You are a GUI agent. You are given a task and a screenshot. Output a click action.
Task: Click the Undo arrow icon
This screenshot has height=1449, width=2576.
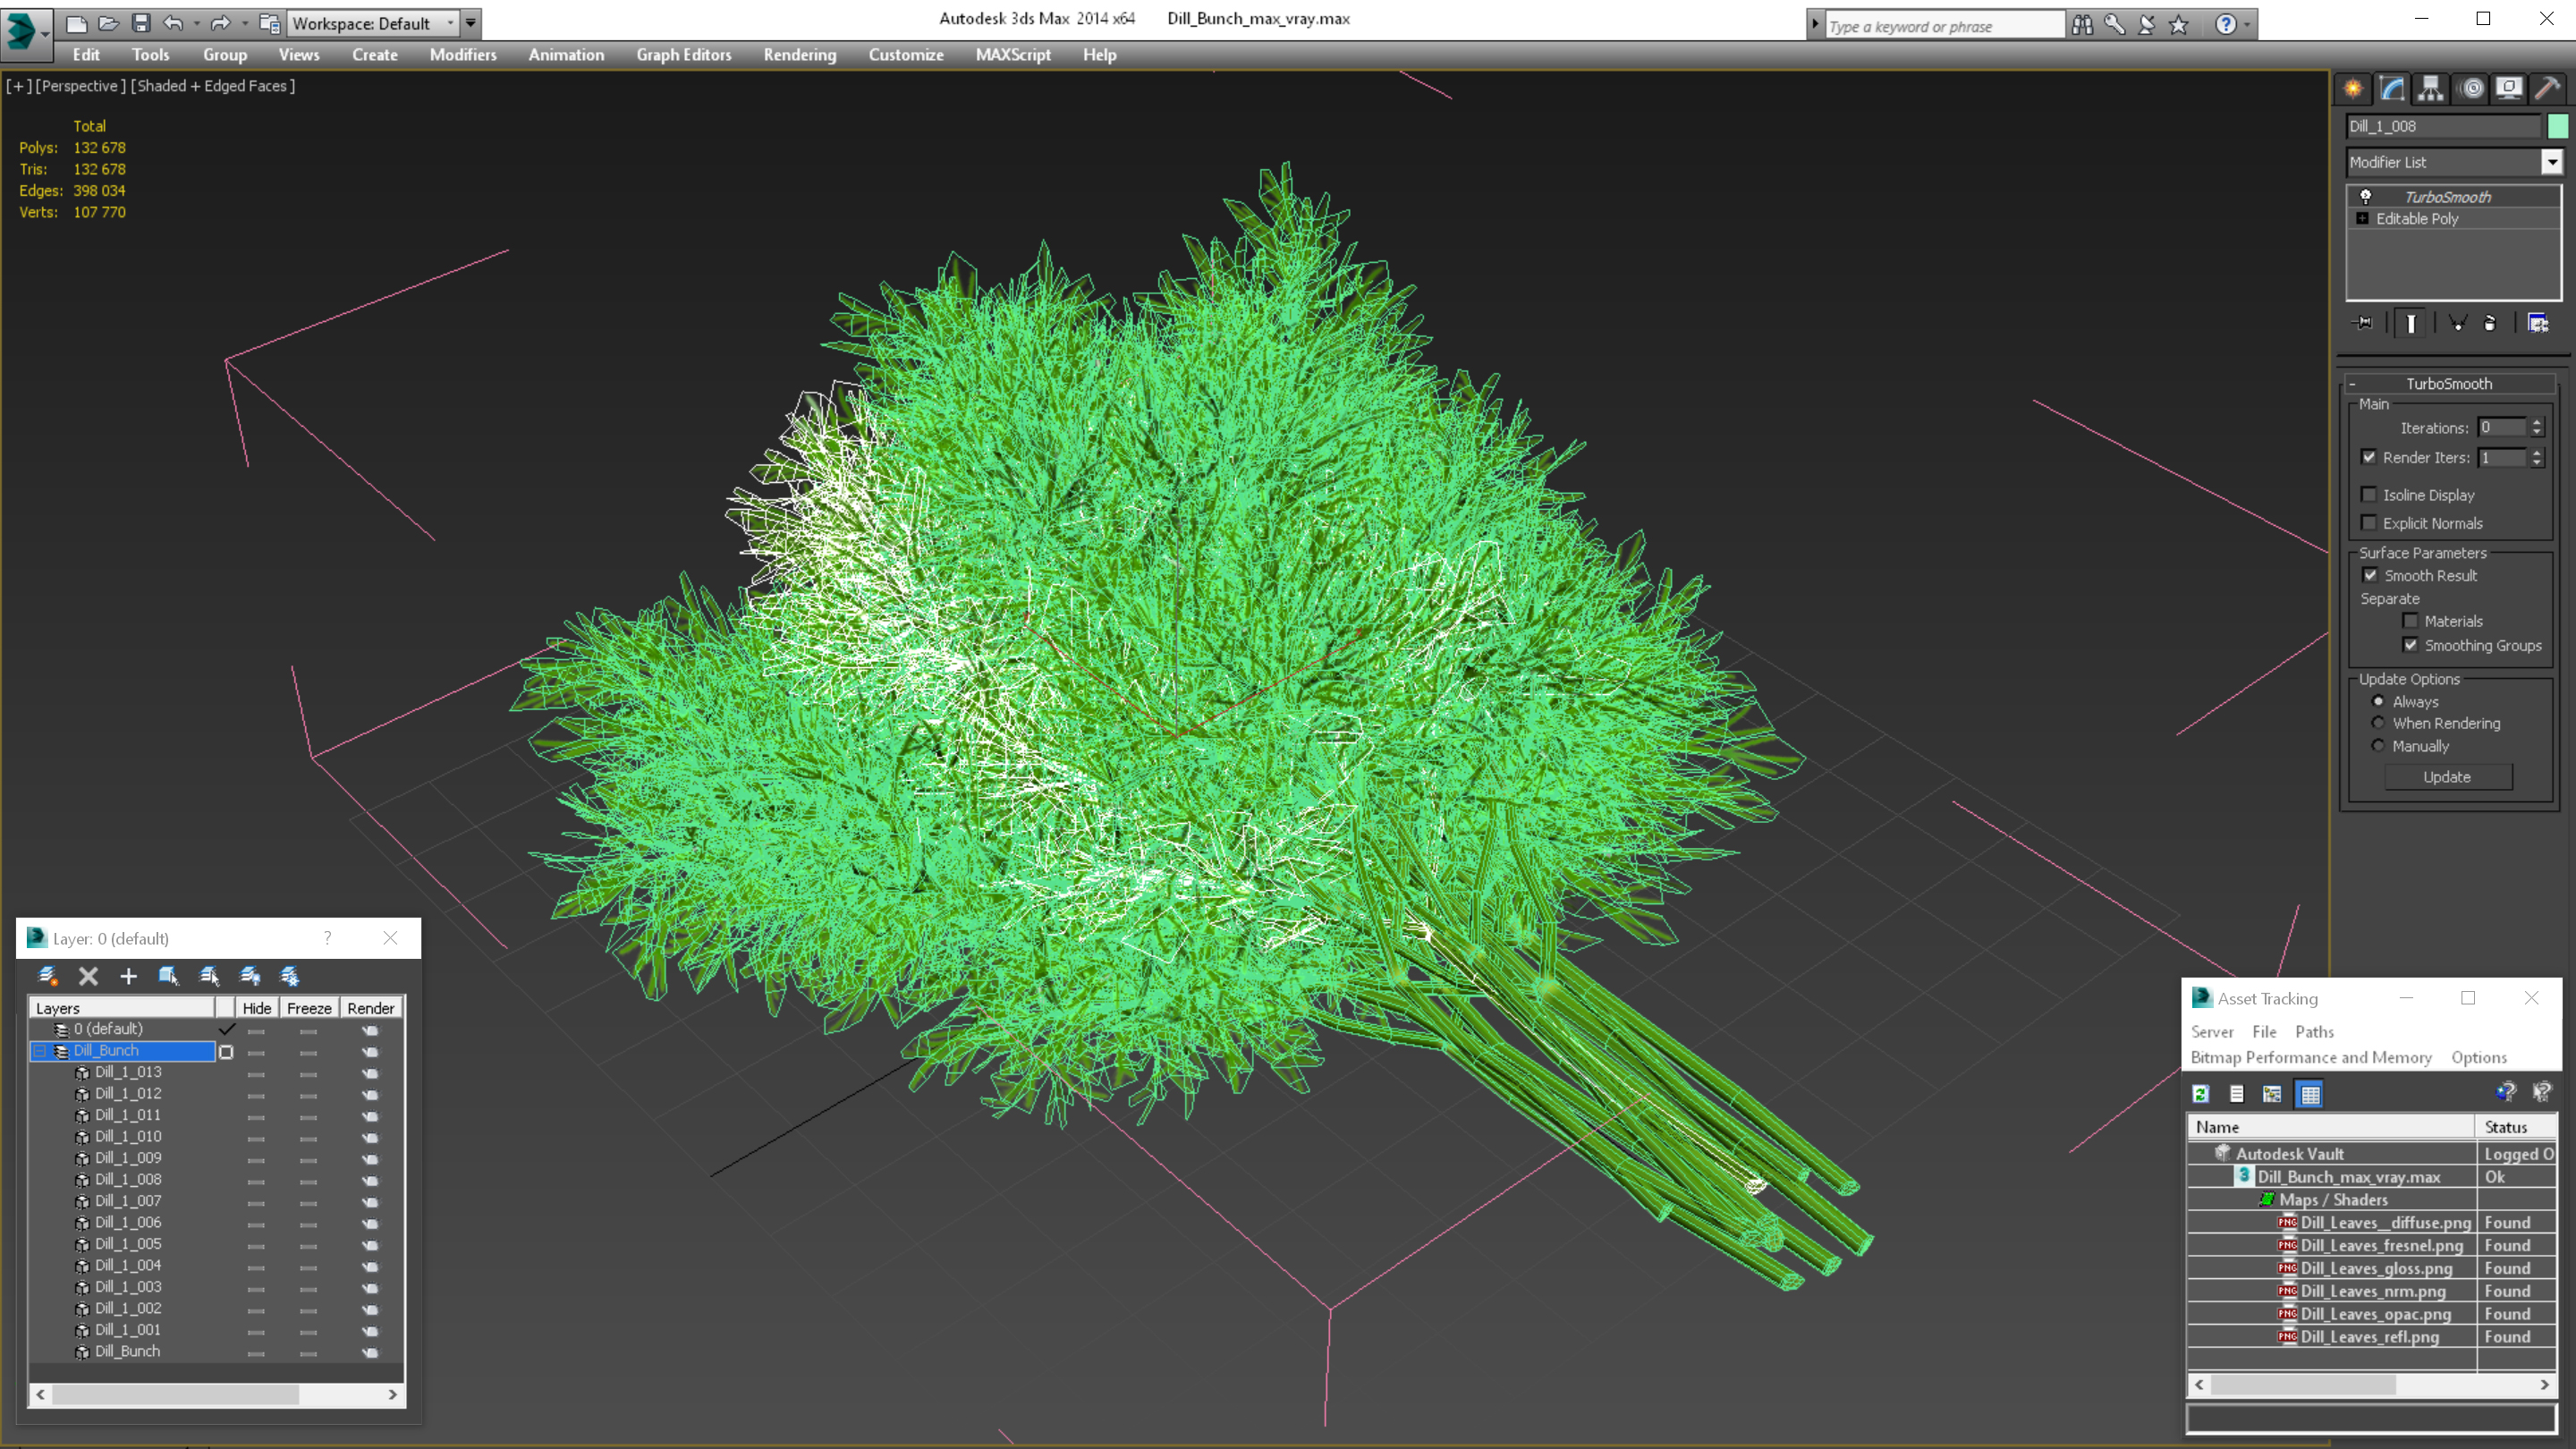click(x=173, y=23)
